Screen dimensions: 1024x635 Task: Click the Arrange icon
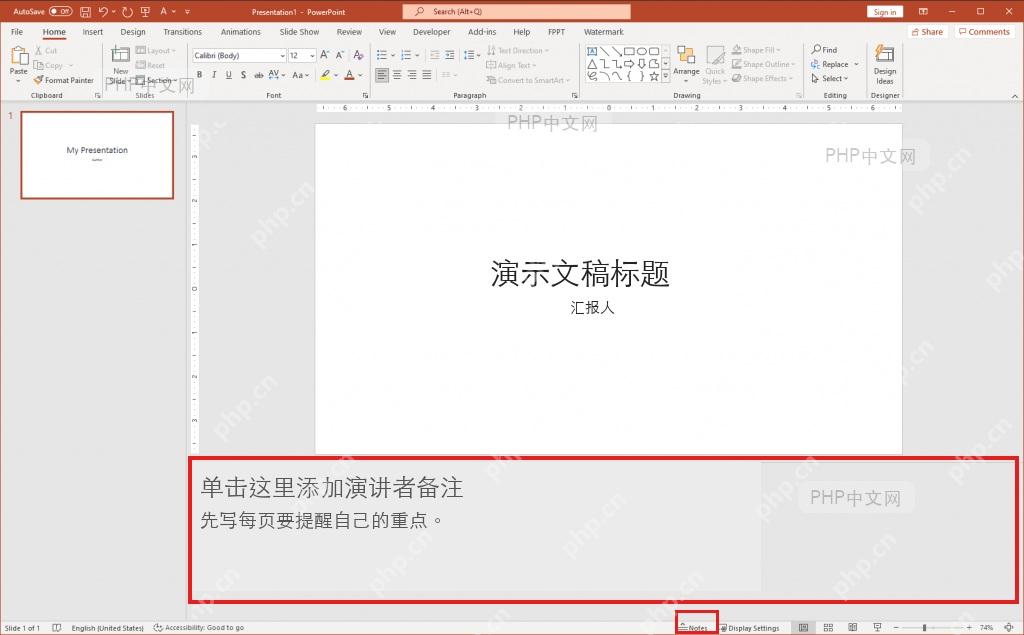(686, 56)
